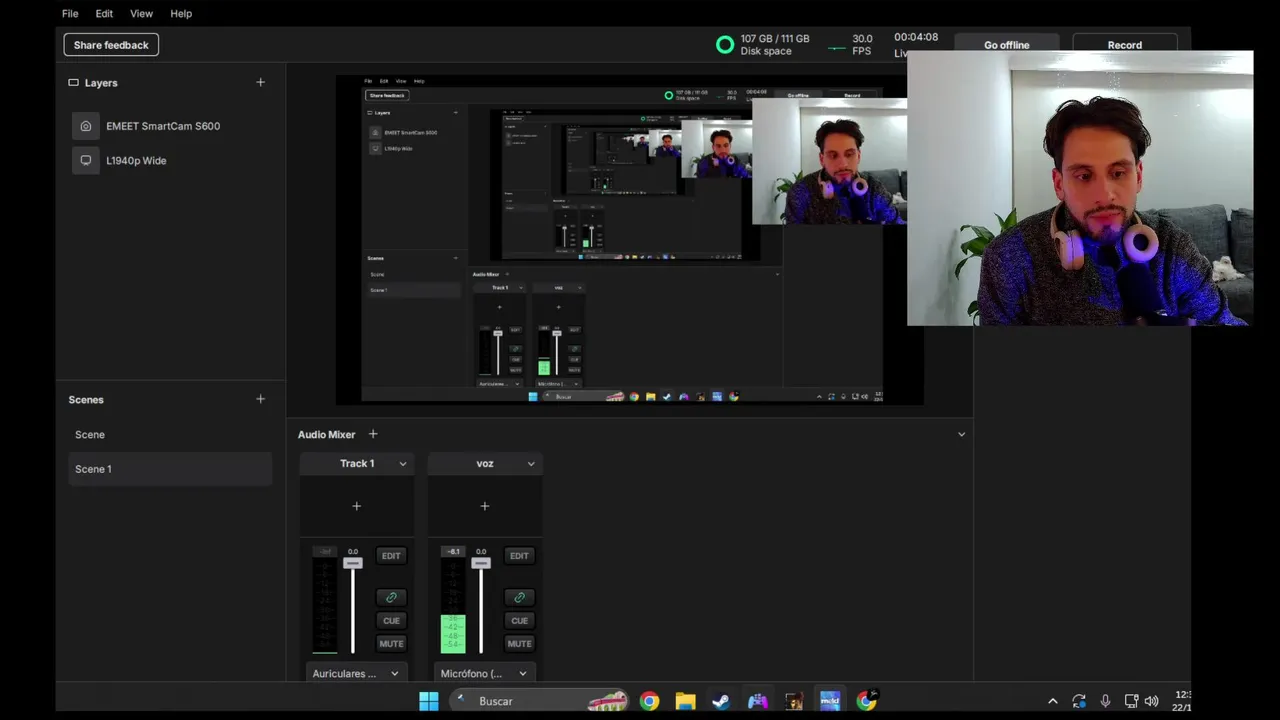Click EDIT on the voz track
Screen dimensions: 1280x720
pos(519,556)
